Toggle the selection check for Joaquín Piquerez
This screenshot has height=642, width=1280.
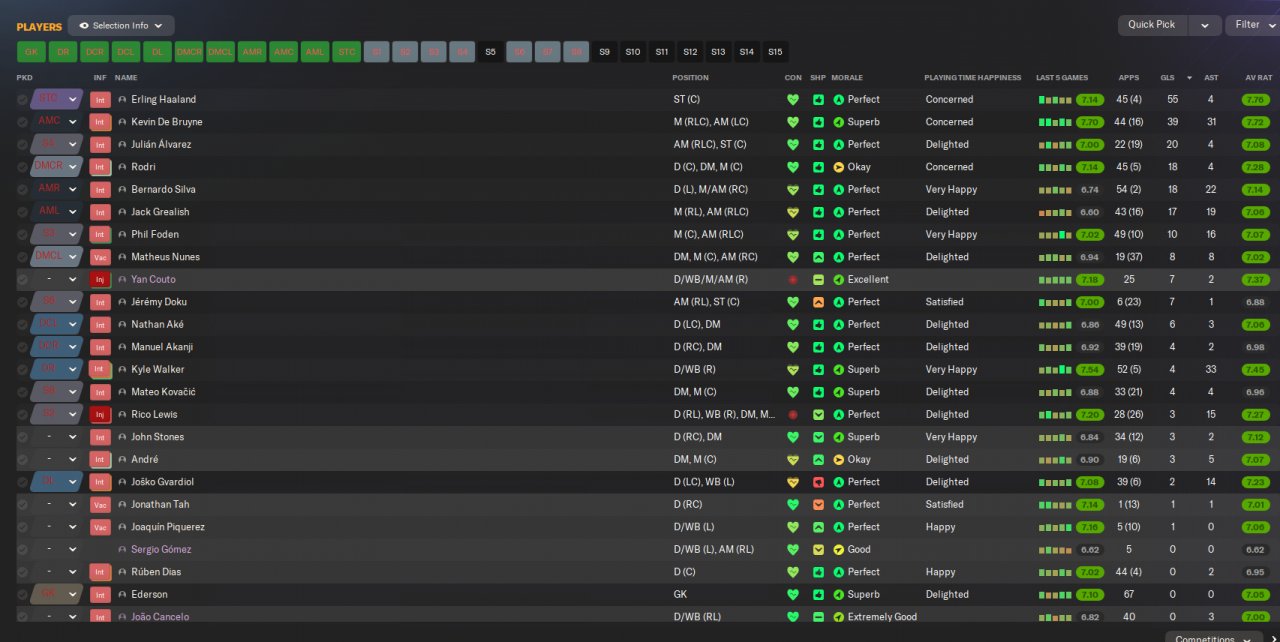pyautogui.click(x=22, y=527)
